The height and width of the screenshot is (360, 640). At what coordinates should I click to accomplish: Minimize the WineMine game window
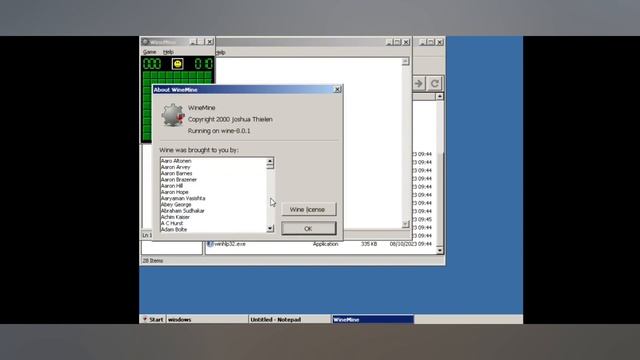tap(193, 42)
